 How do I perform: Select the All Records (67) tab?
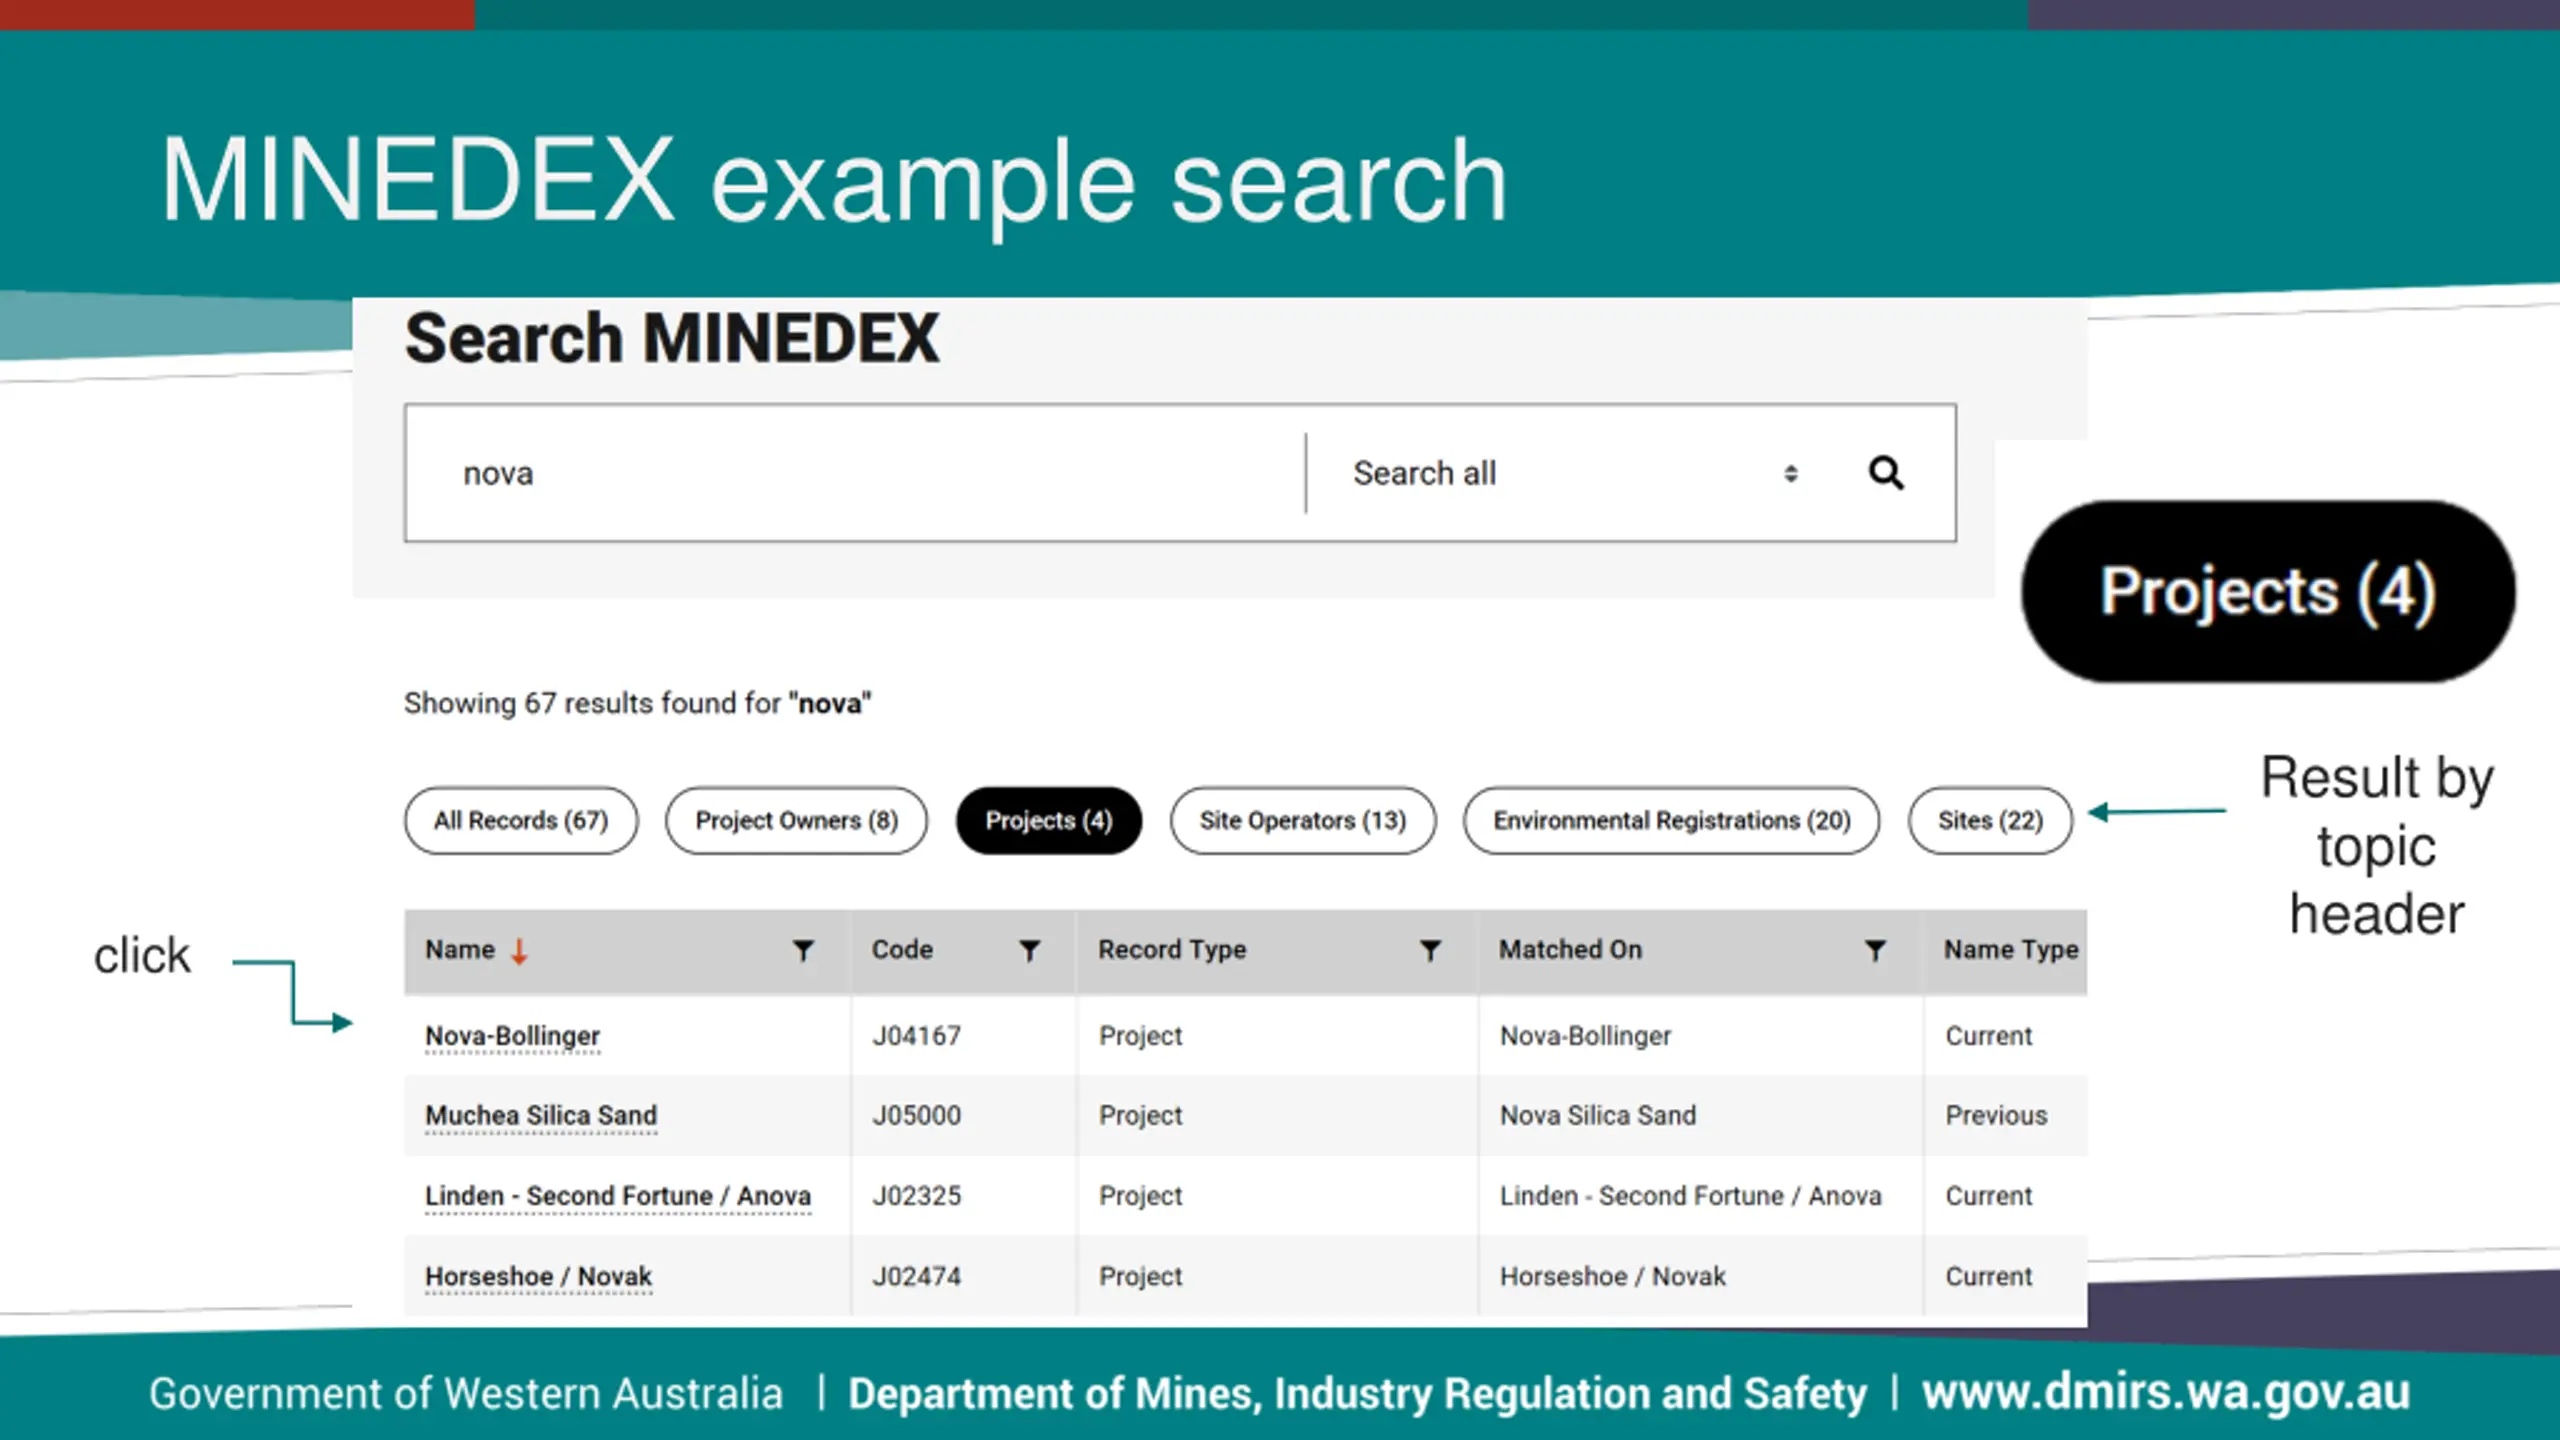click(521, 820)
